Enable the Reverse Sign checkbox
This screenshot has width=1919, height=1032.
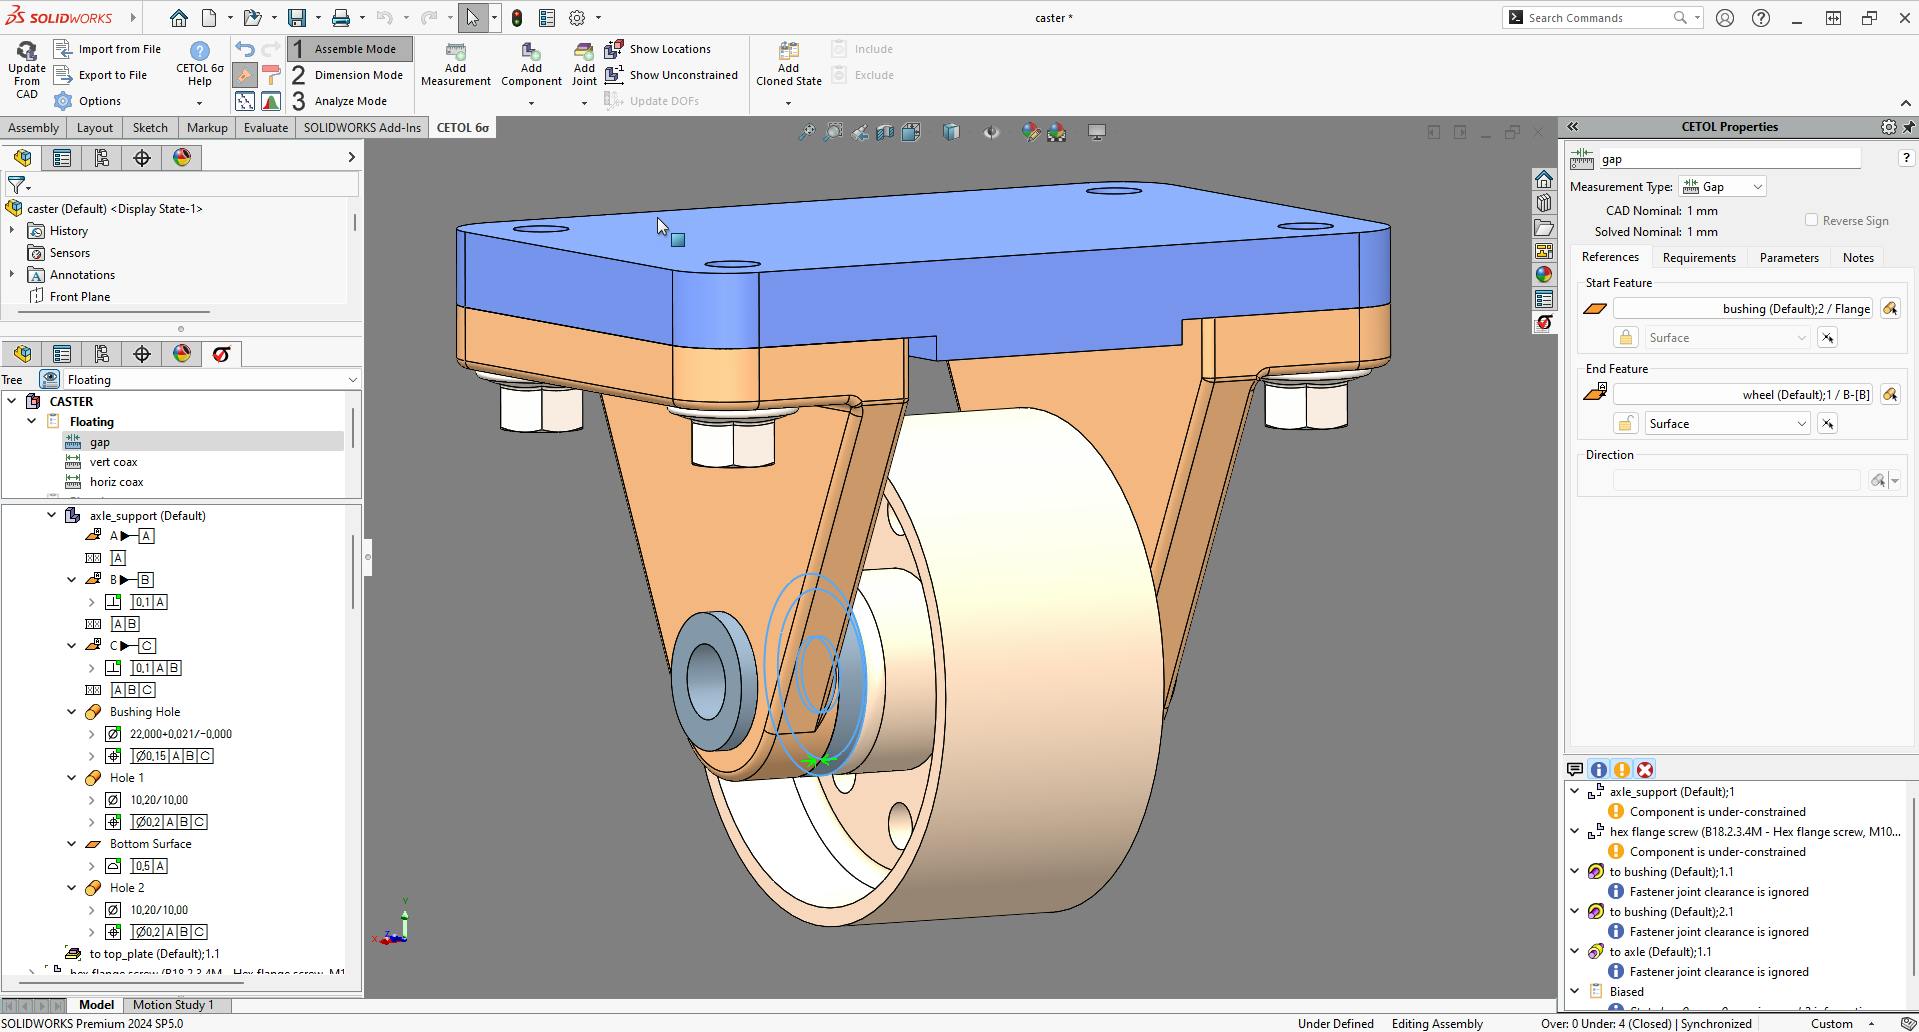click(1811, 220)
